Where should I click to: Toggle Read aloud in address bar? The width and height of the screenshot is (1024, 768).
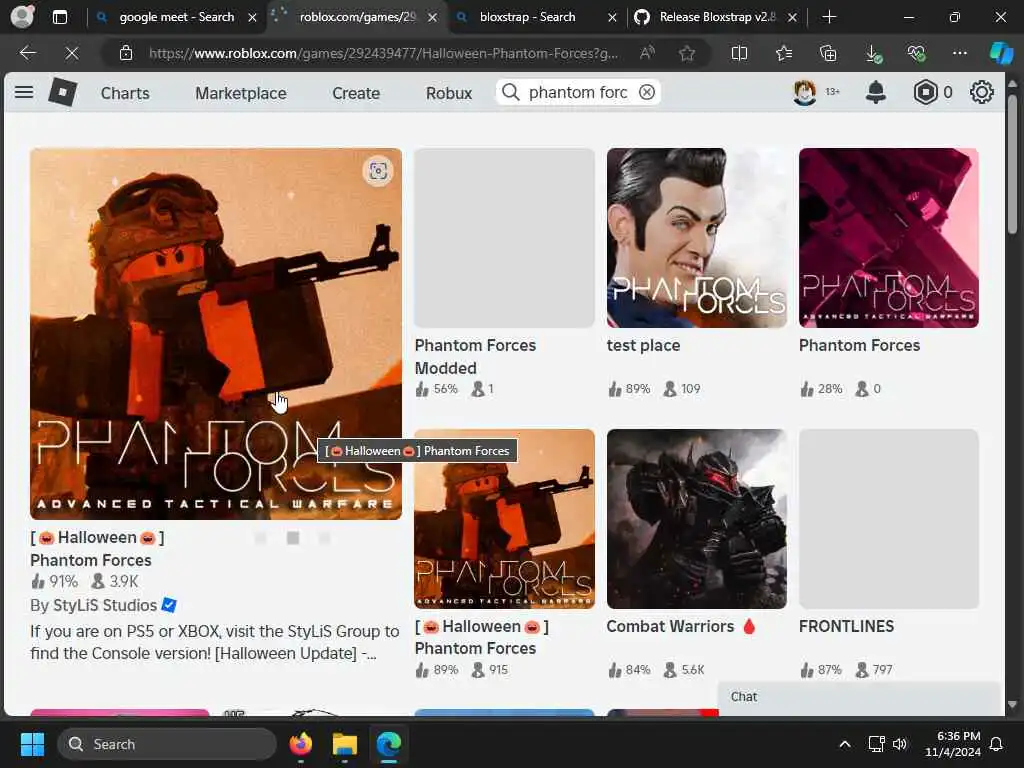[x=647, y=53]
